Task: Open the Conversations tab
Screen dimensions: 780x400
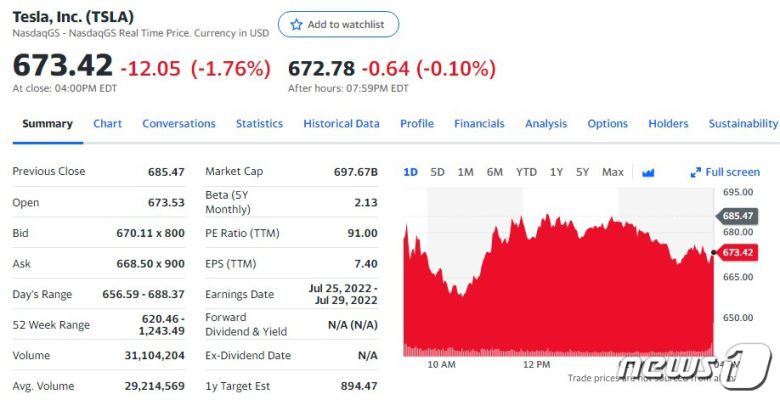Action: click(x=179, y=124)
